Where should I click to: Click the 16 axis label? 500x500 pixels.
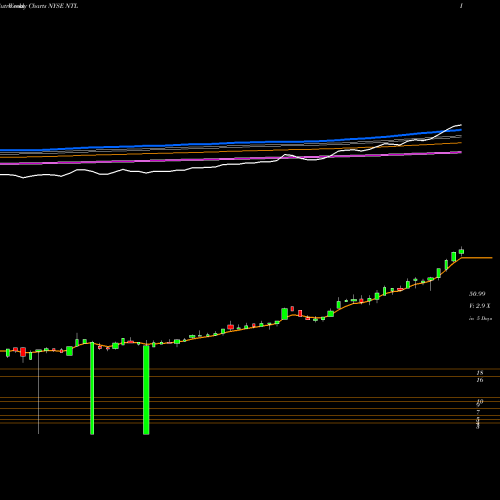480,380
